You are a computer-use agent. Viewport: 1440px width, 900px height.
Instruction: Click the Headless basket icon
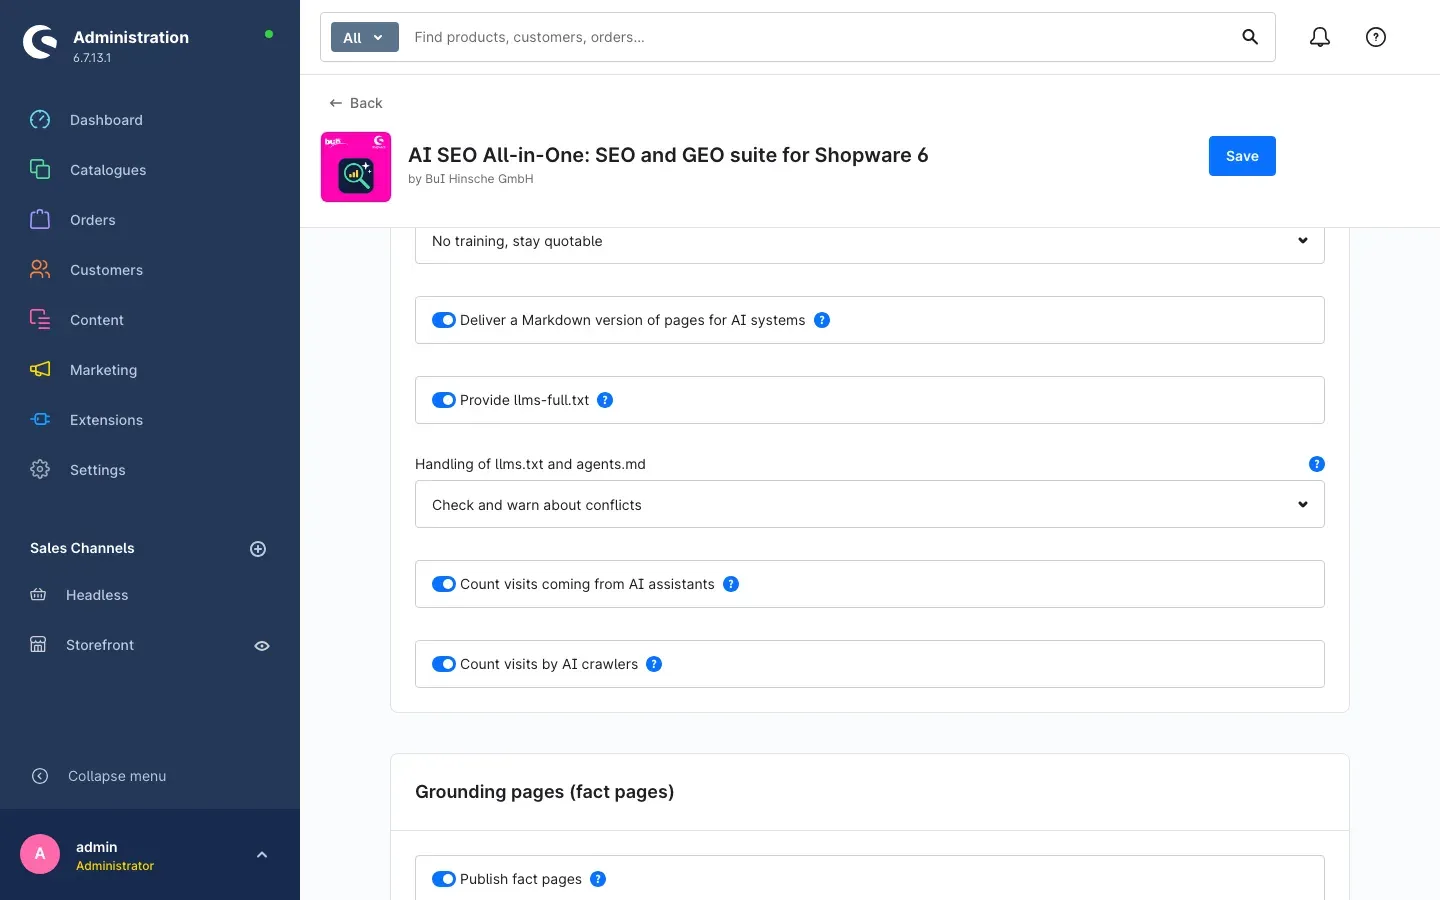(x=38, y=595)
